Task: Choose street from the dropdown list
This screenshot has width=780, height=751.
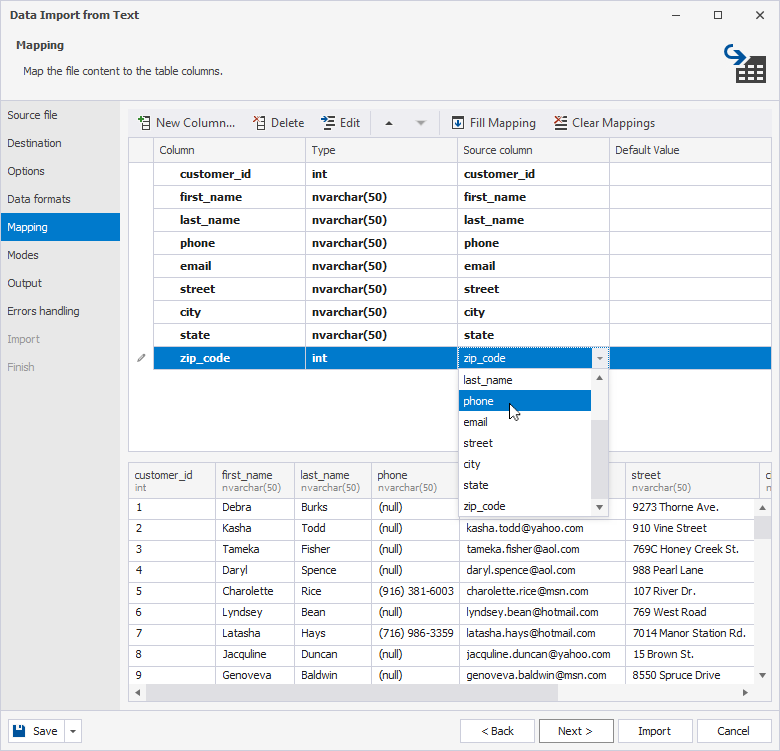Action: (525, 443)
